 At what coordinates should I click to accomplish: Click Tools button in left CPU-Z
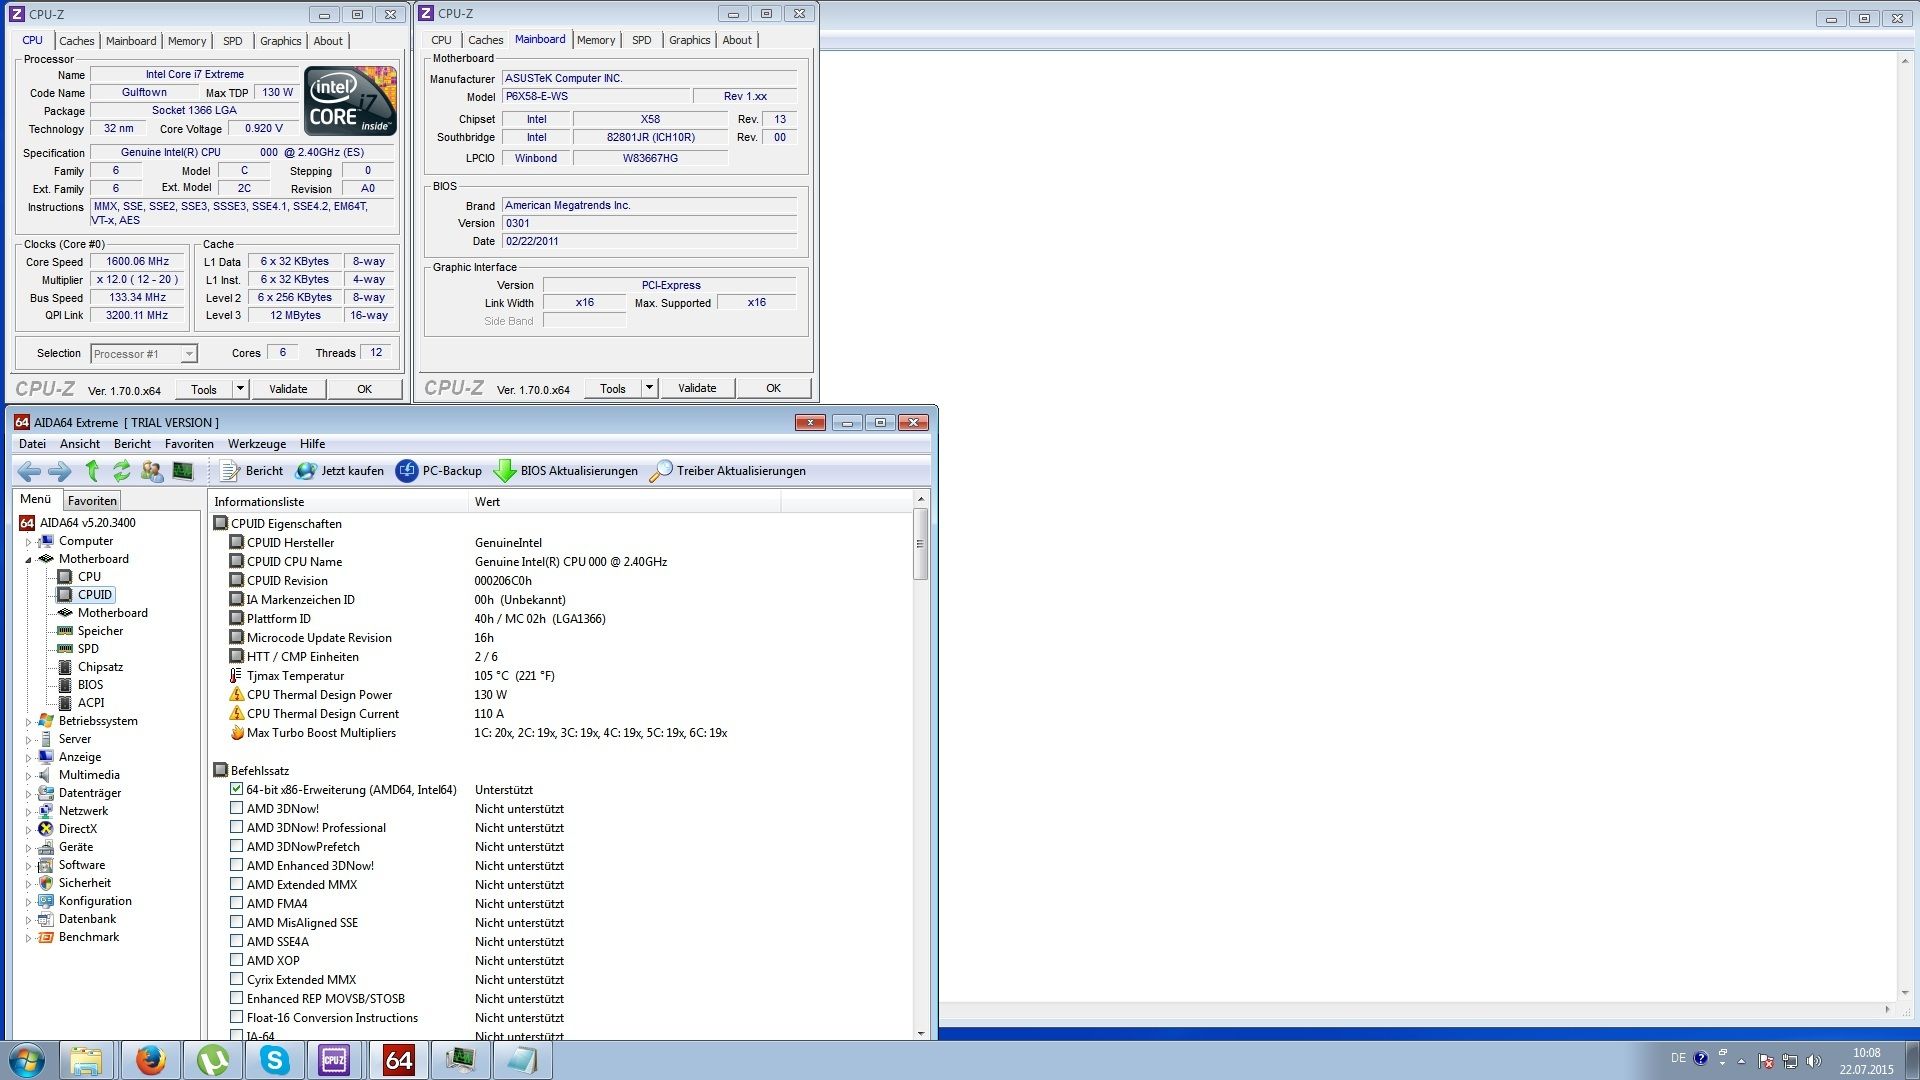pyautogui.click(x=204, y=389)
